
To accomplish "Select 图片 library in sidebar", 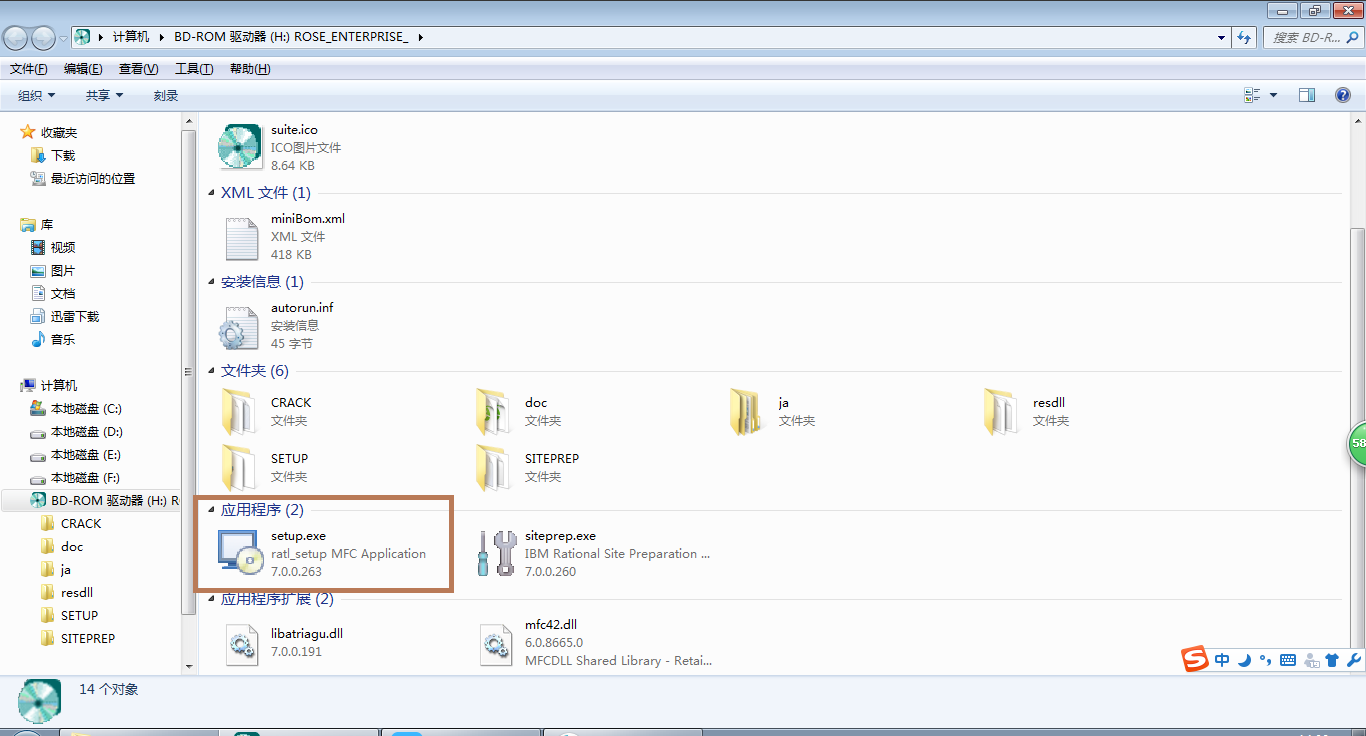I will tap(63, 270).
